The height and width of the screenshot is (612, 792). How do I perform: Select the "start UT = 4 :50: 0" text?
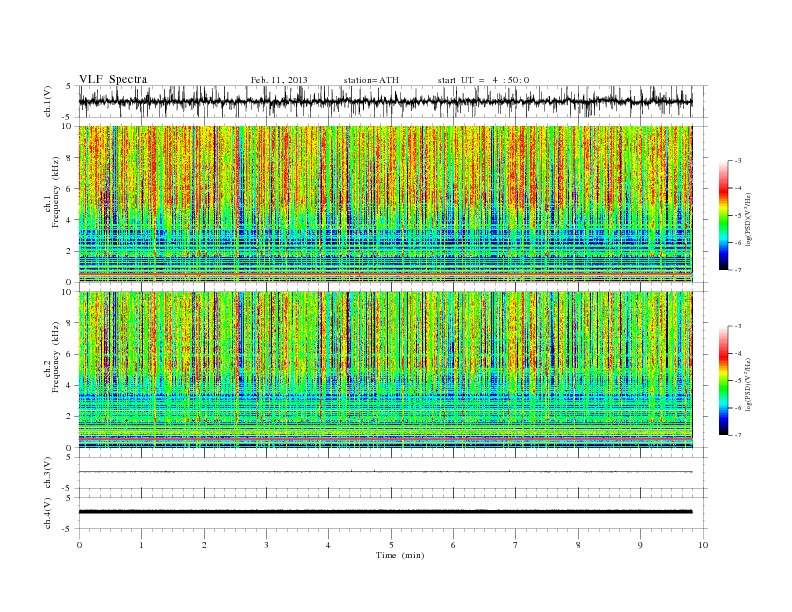click(x=483, y=80)
